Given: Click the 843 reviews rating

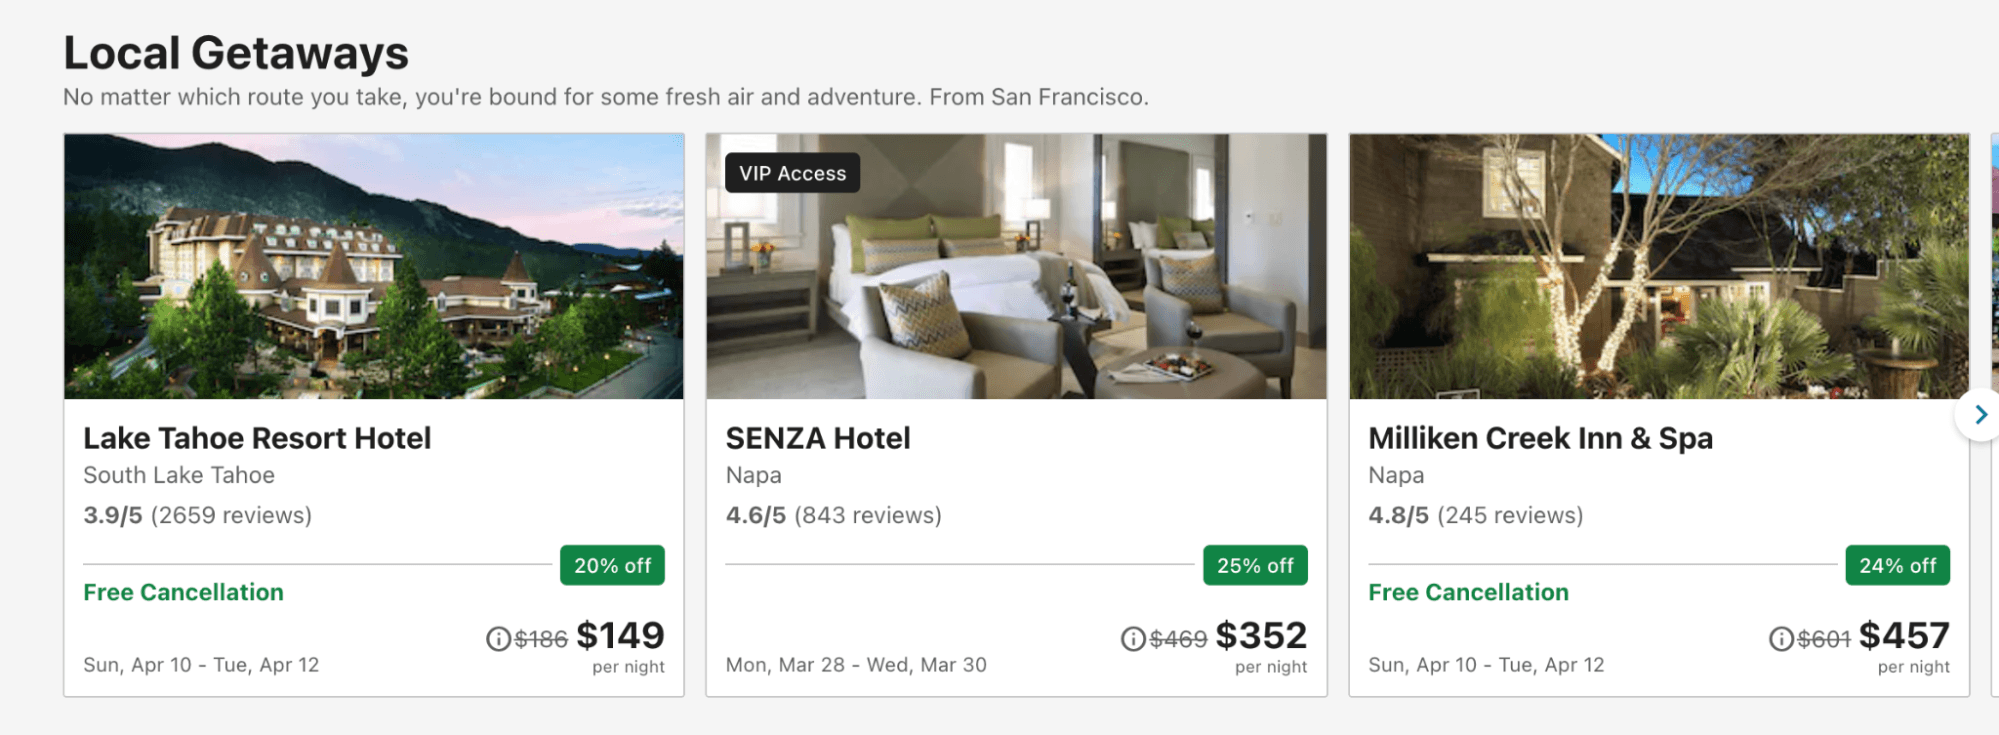Looking at the screenshot, I should 833,515.
